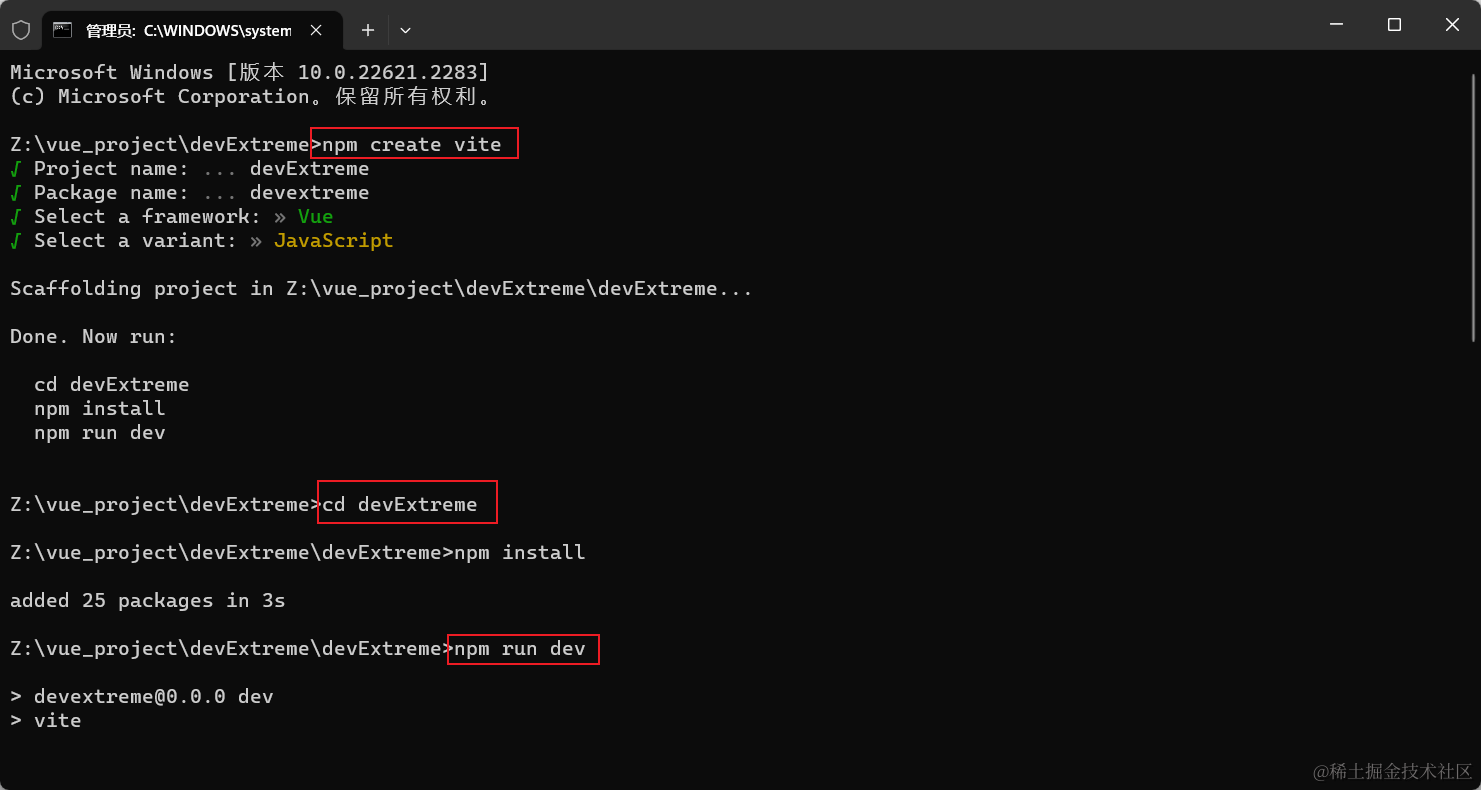The image size is (1481, 790).
Task: Maximize the terminal window
Action: pyautogui.click(x=1394, y=25)
